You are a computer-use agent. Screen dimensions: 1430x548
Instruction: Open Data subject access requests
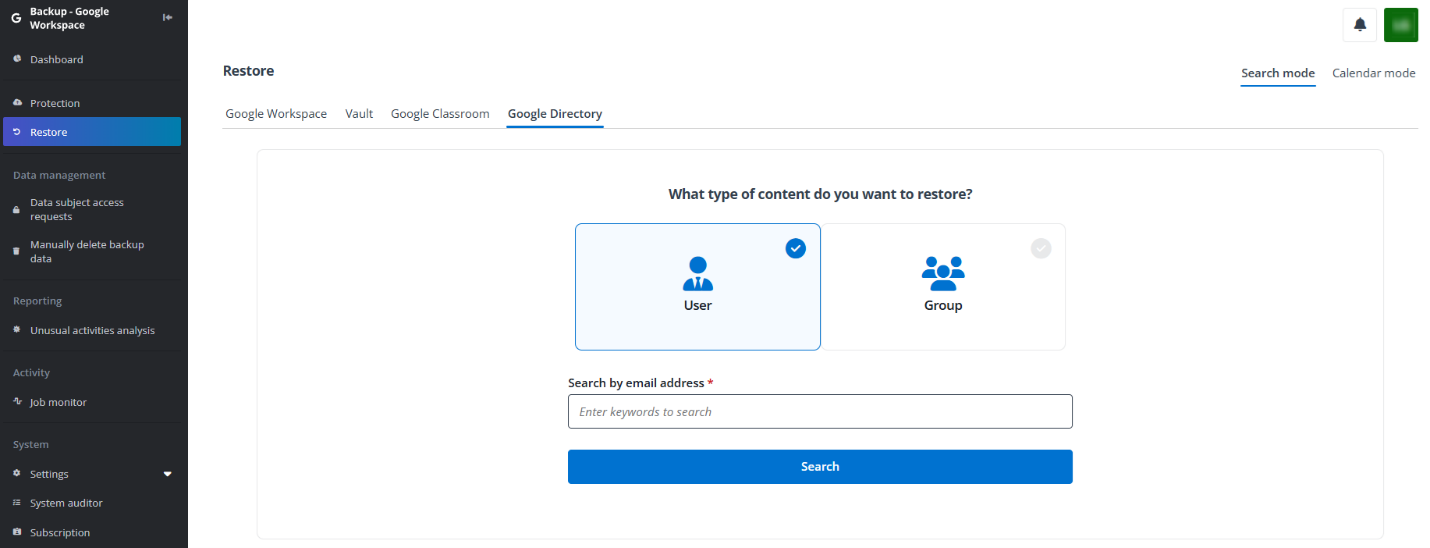(77, 209)
